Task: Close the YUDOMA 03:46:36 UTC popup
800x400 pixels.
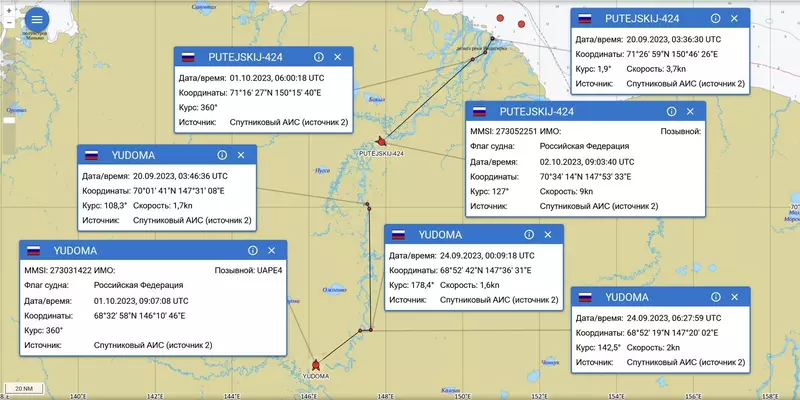Action: coord(241,155)
